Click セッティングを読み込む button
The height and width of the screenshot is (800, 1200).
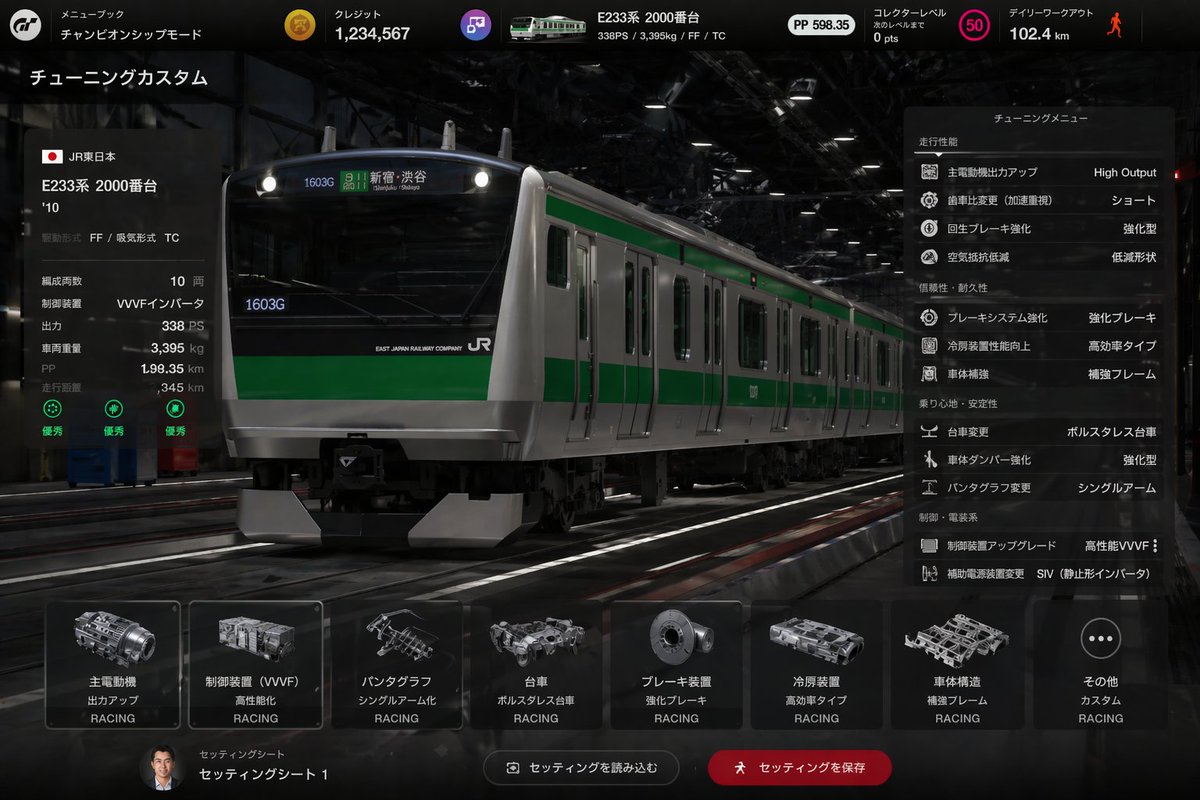[x=581, y=768]
